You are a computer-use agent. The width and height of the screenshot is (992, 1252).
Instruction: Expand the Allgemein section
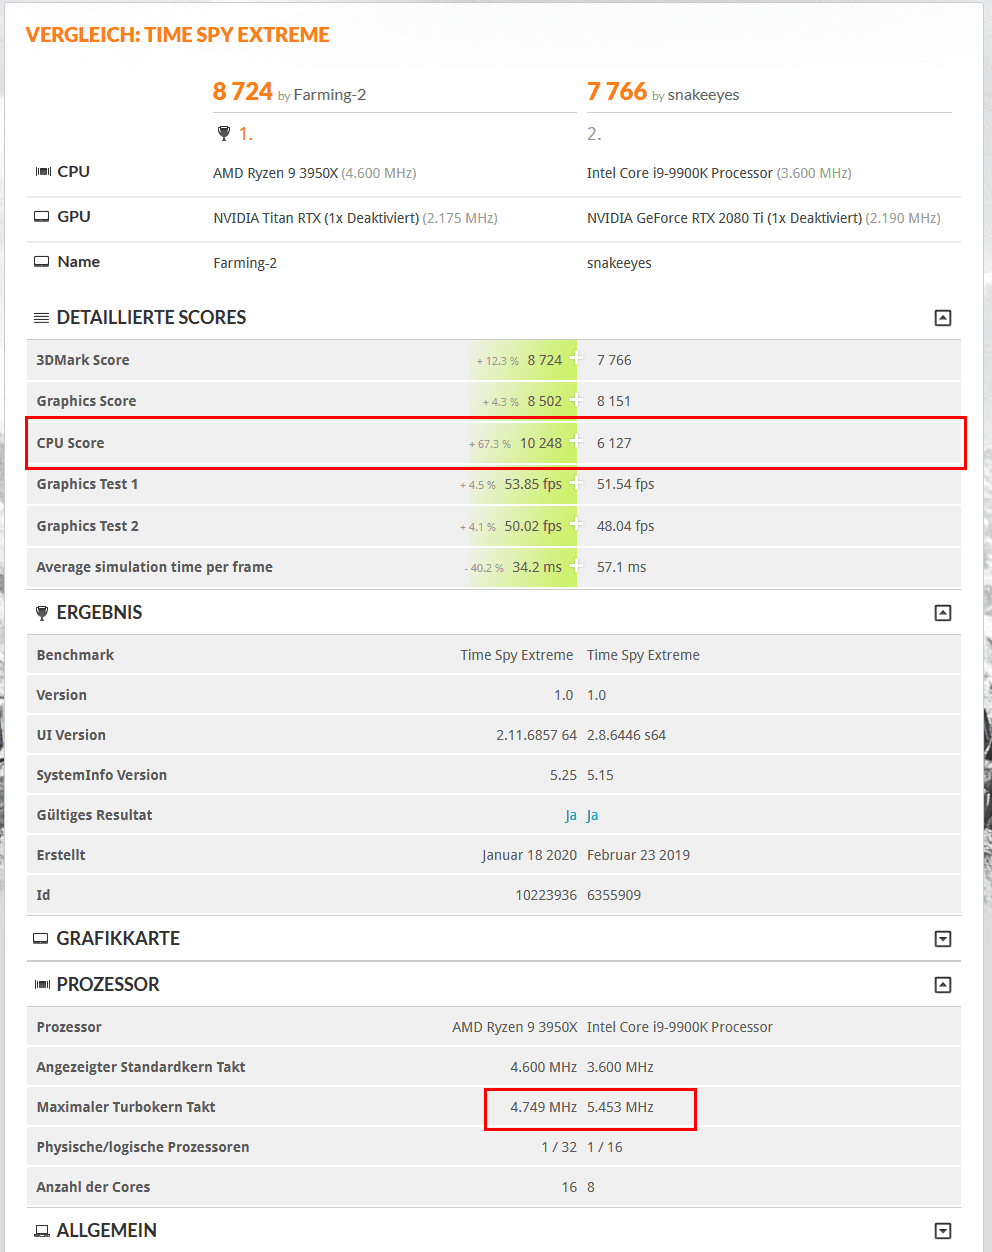[x=942, y=1231]
